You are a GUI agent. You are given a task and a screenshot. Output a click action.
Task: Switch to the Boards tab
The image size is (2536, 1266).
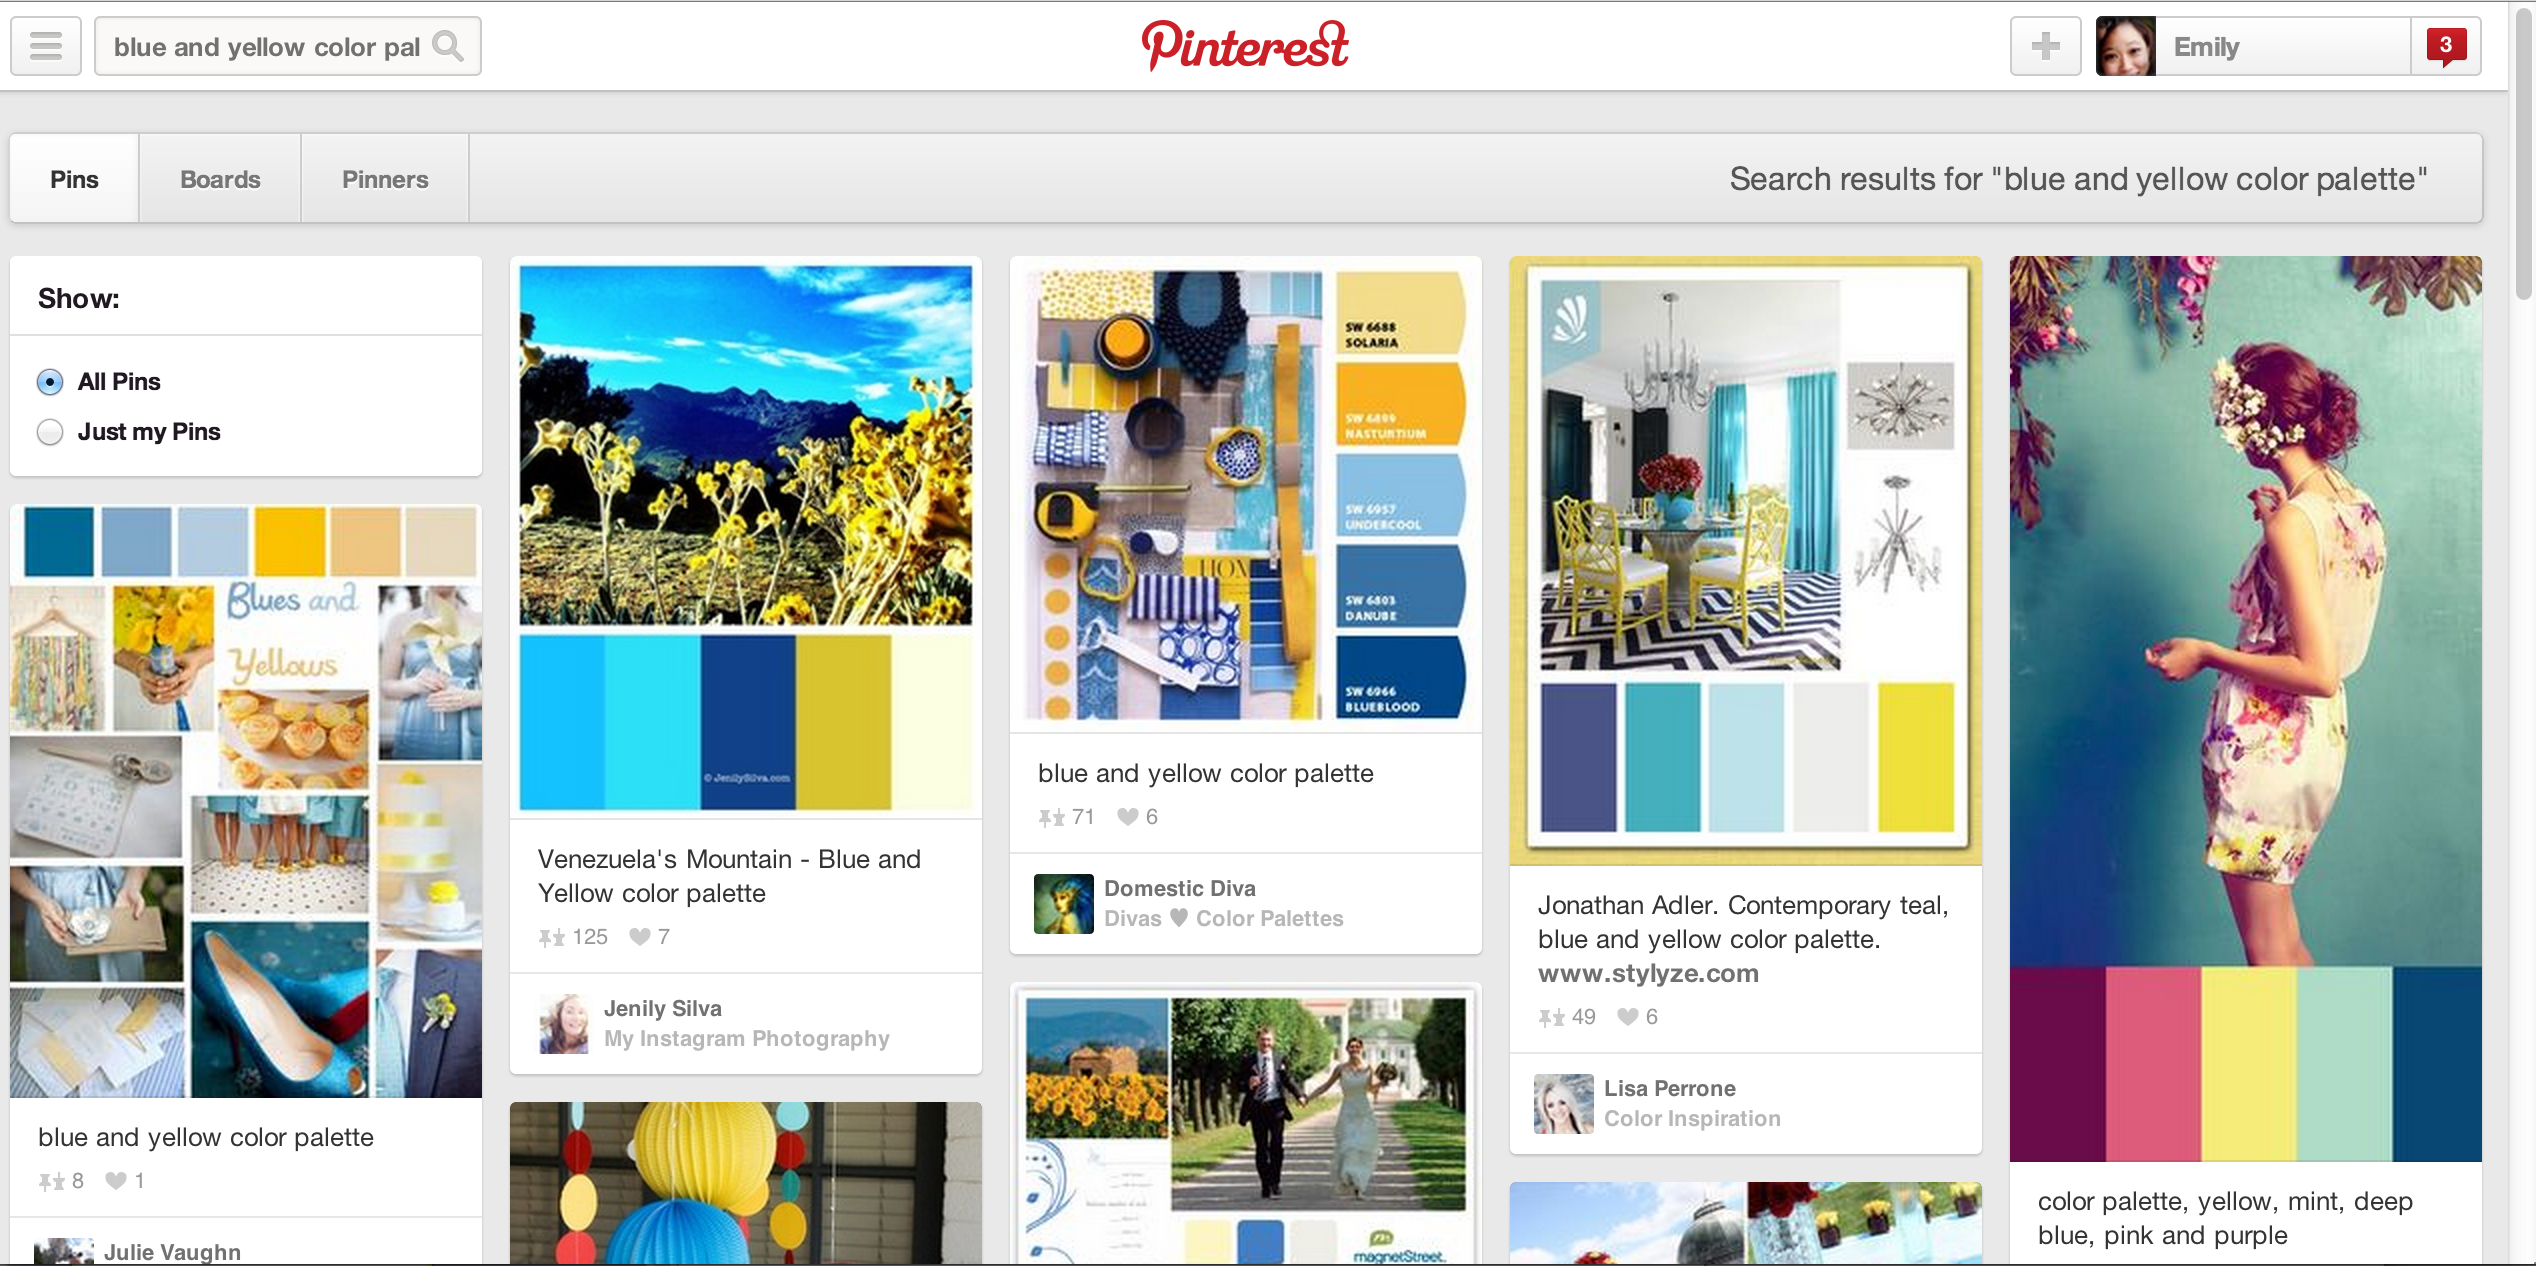(x=220, y=179)
